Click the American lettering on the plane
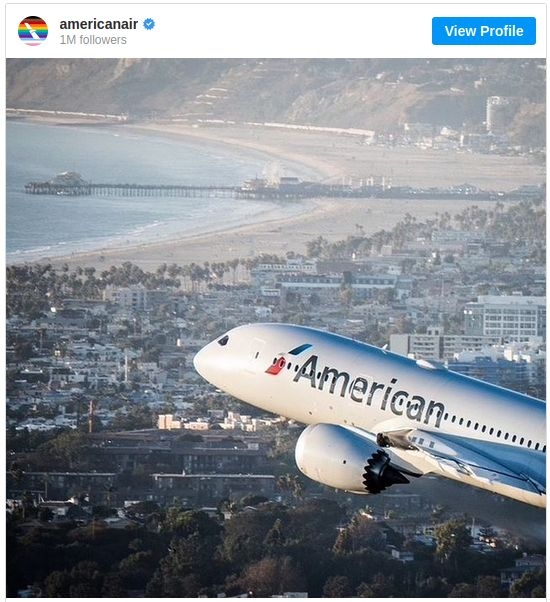Screen dimensions: 550x602 (369, 391)
